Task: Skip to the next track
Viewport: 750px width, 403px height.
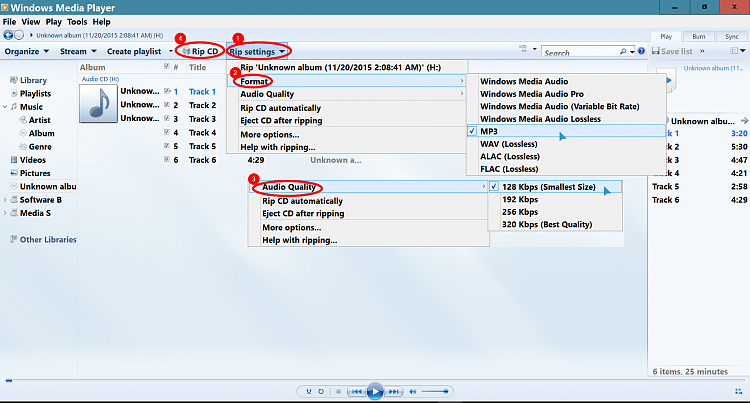Action: (393, 392)
